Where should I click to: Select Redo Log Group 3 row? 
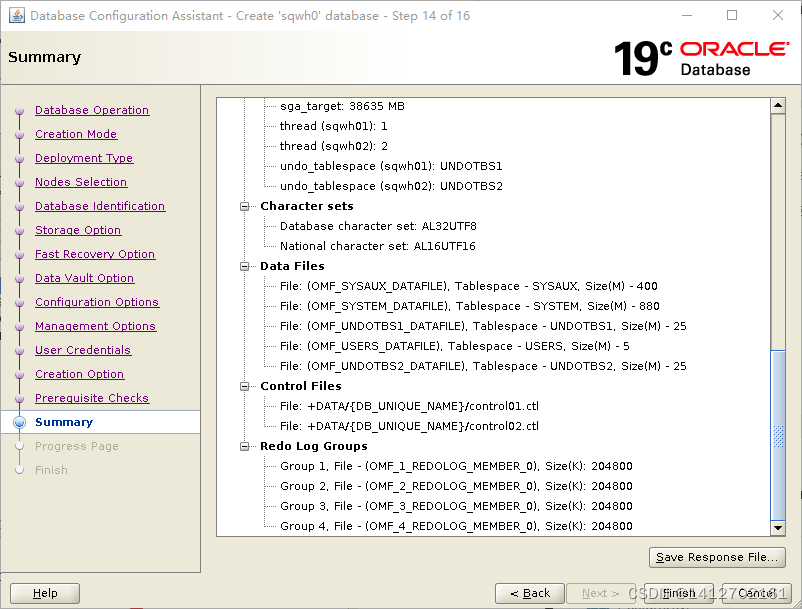[x=456, y=506]
